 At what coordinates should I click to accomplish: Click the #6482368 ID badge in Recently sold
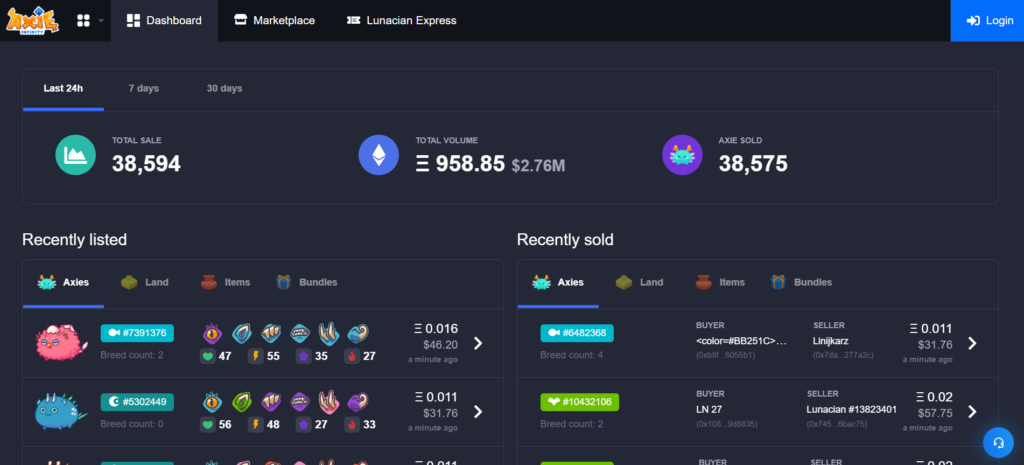click(577, 333)
